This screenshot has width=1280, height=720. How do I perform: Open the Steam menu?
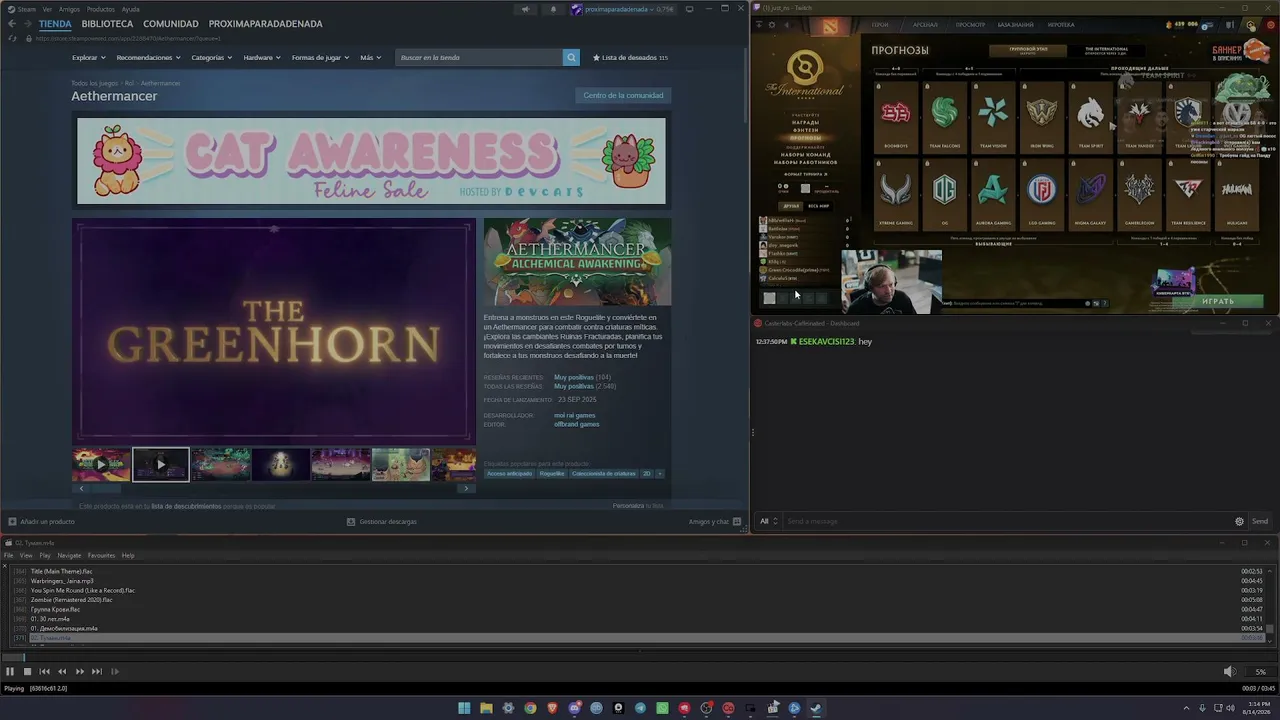[x=27, y=9]
